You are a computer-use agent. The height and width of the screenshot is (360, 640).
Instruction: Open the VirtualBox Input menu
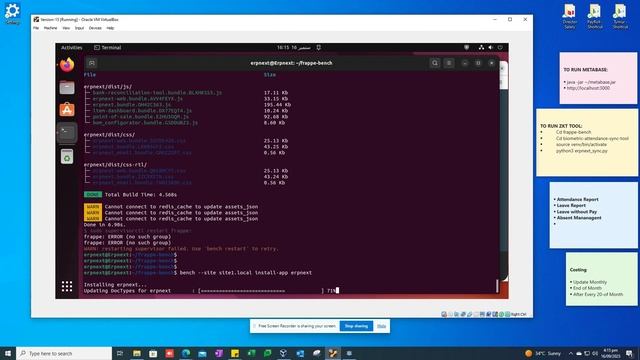click(x=79, y=28)
